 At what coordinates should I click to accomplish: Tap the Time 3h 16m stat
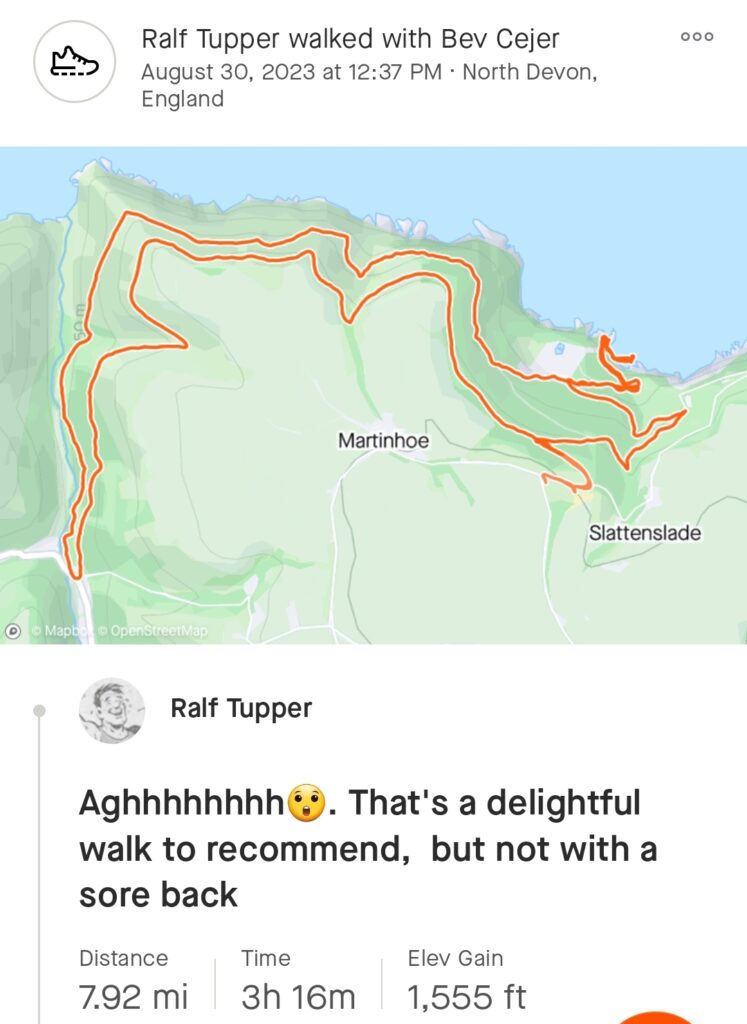298,982
